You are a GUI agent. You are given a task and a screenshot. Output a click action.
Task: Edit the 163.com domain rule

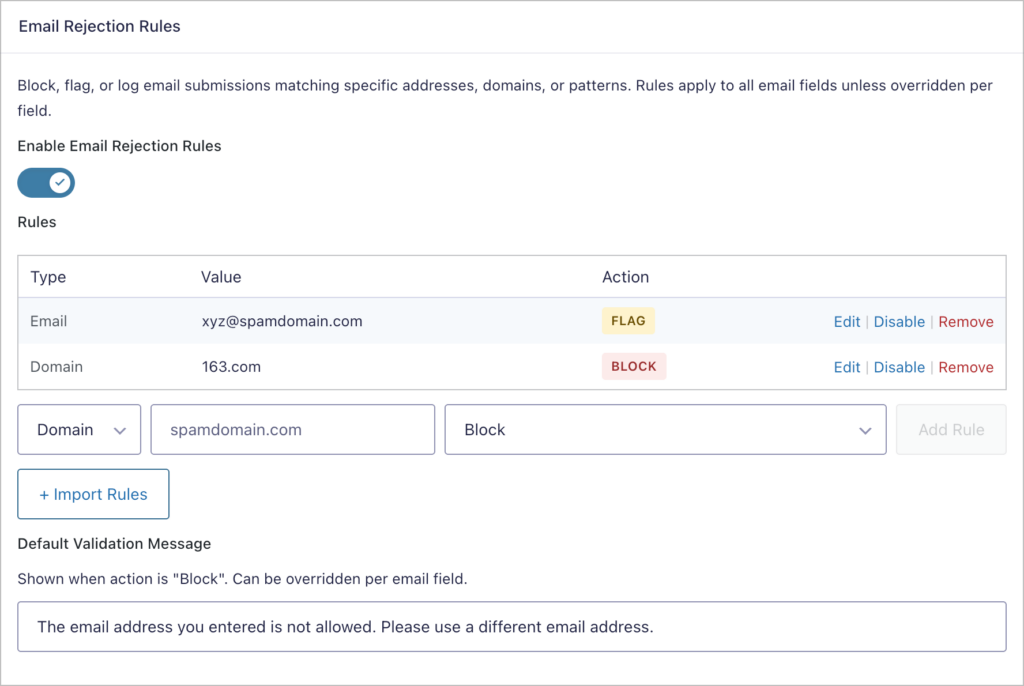(846, 367)
